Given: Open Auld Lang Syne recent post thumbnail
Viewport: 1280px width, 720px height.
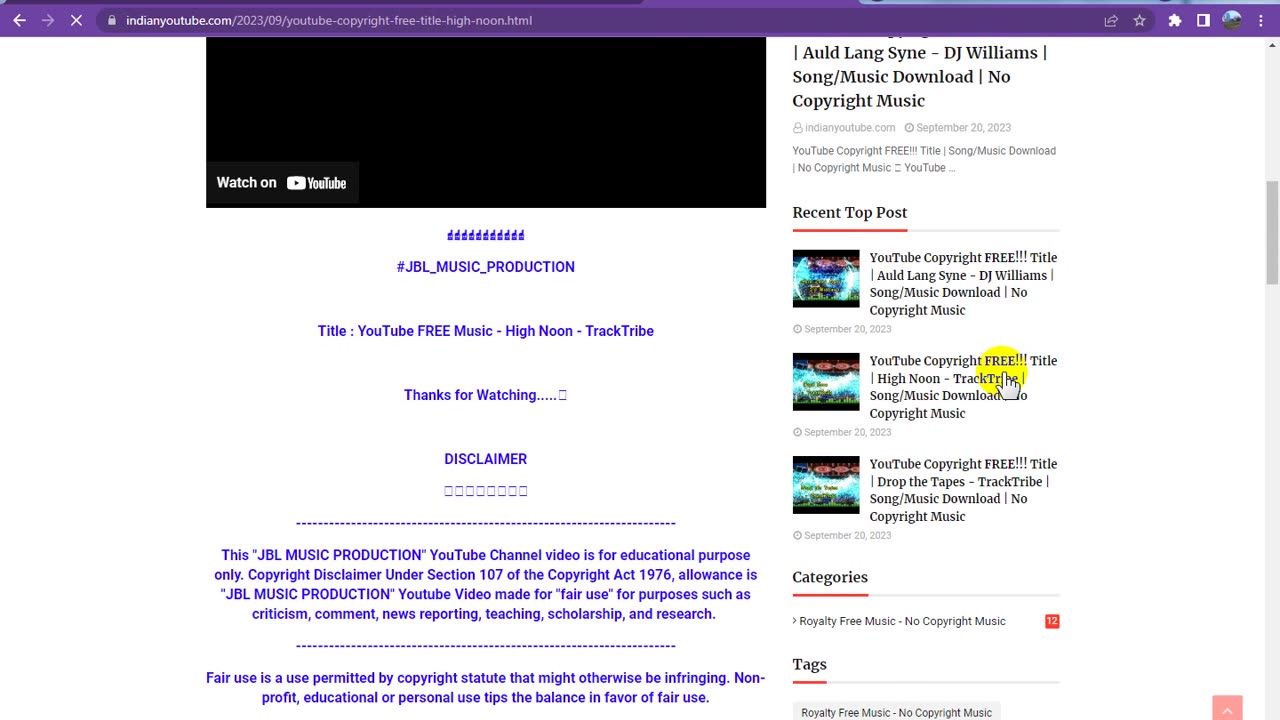Looking at the screenshot, I should click(x=826, y=278).
